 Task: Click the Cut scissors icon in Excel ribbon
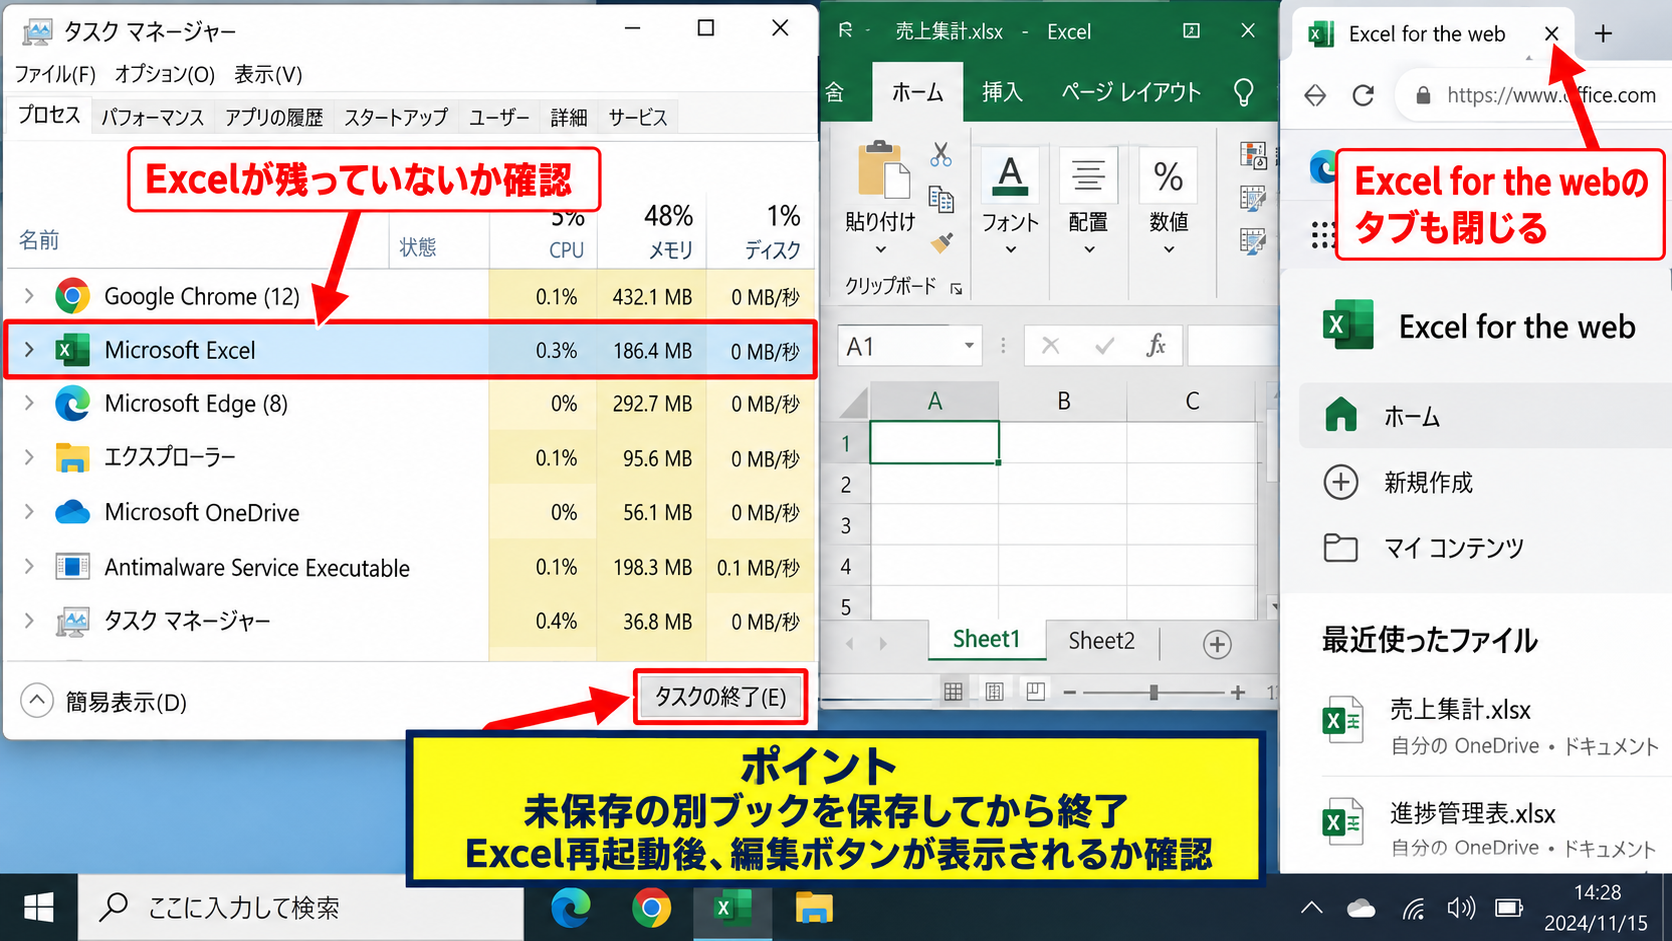(x=941, y=155)
